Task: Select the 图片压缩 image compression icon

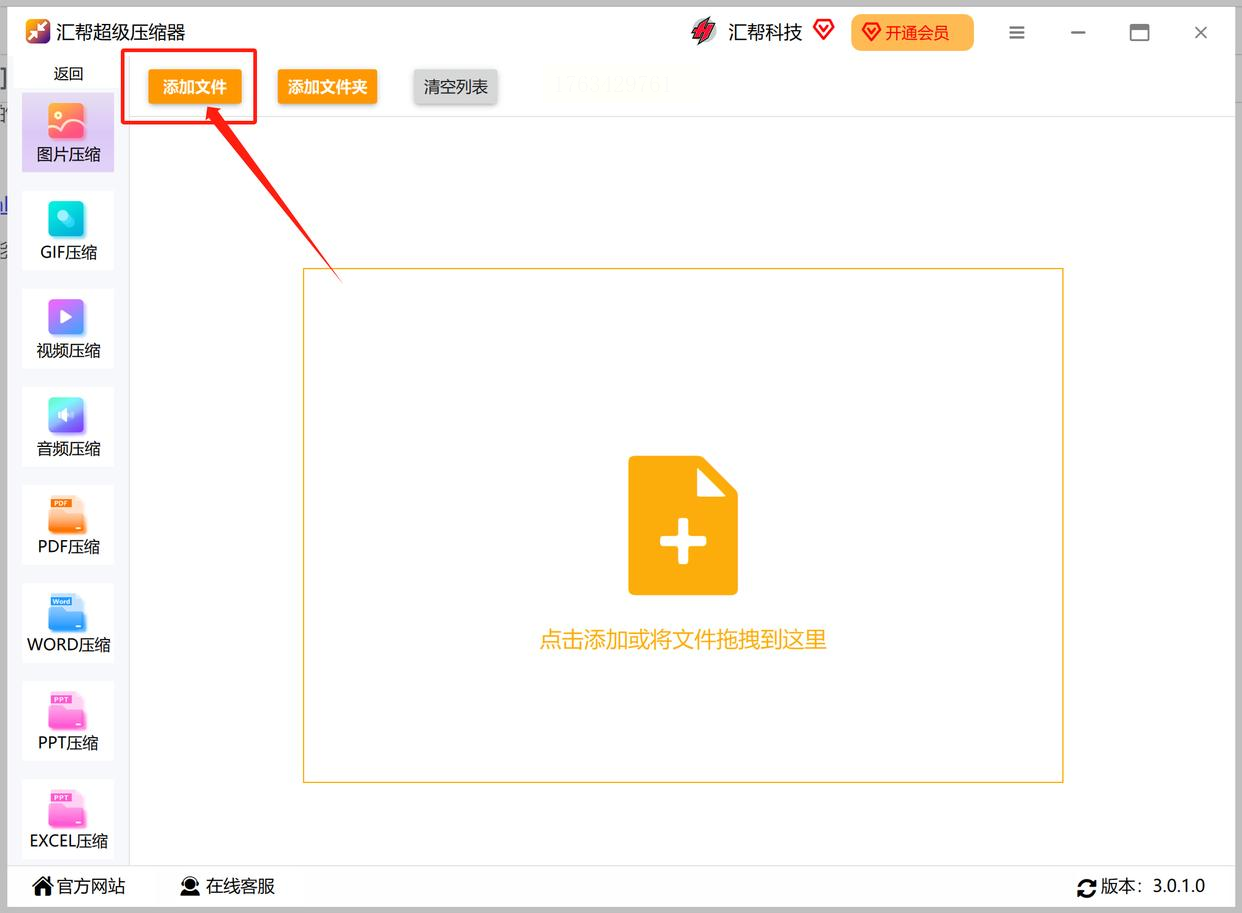Action: coord(67,121)
